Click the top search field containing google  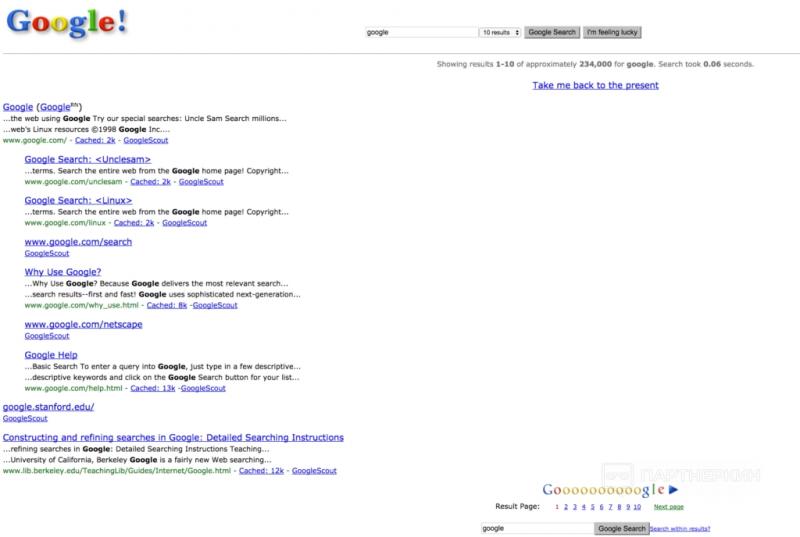[x=421, y=32]
